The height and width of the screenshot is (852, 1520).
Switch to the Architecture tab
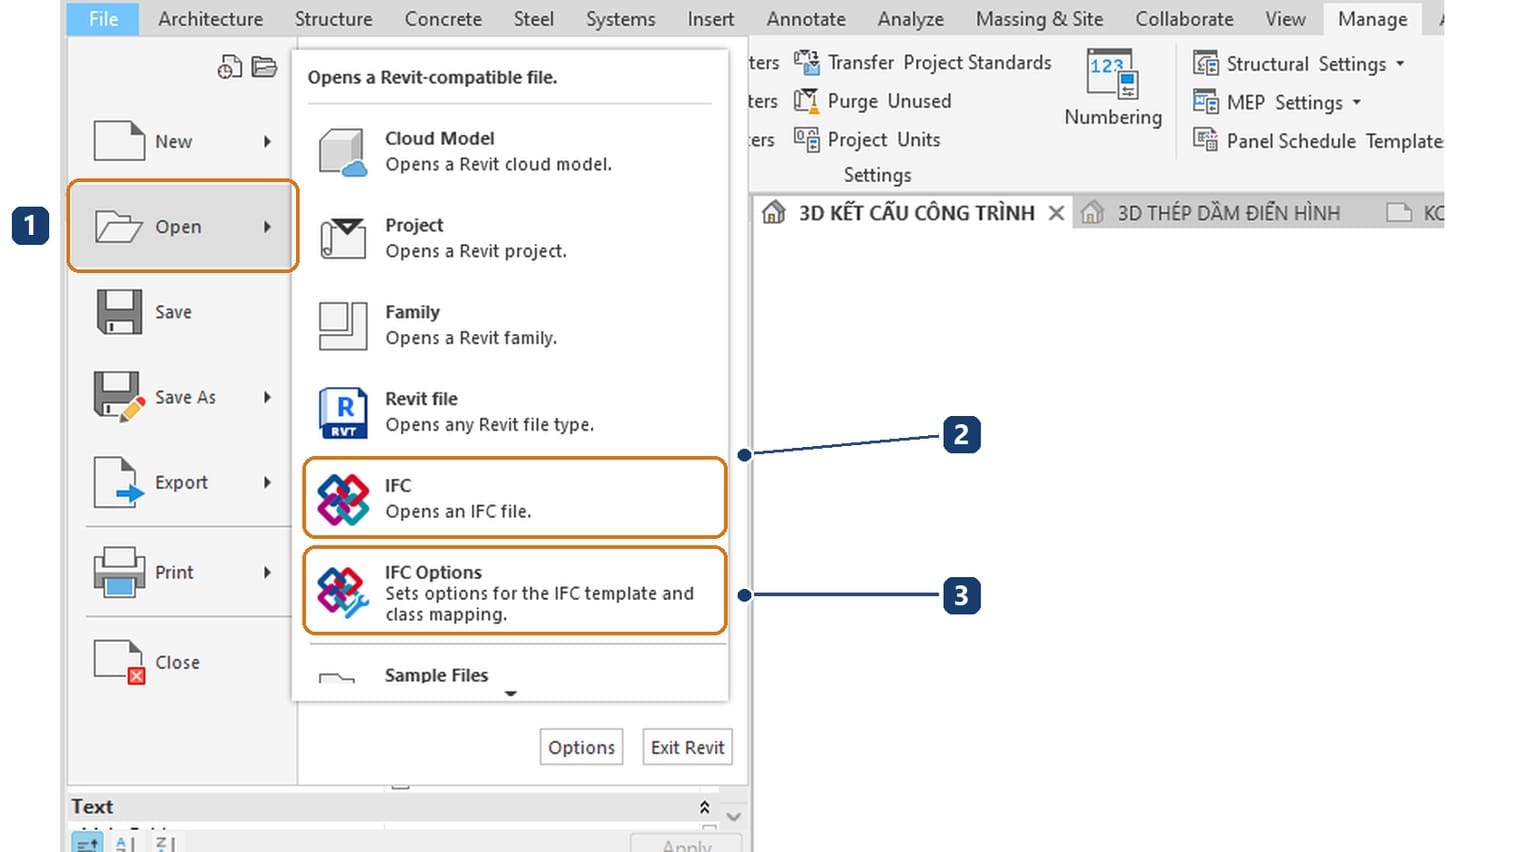coord(210,19)
